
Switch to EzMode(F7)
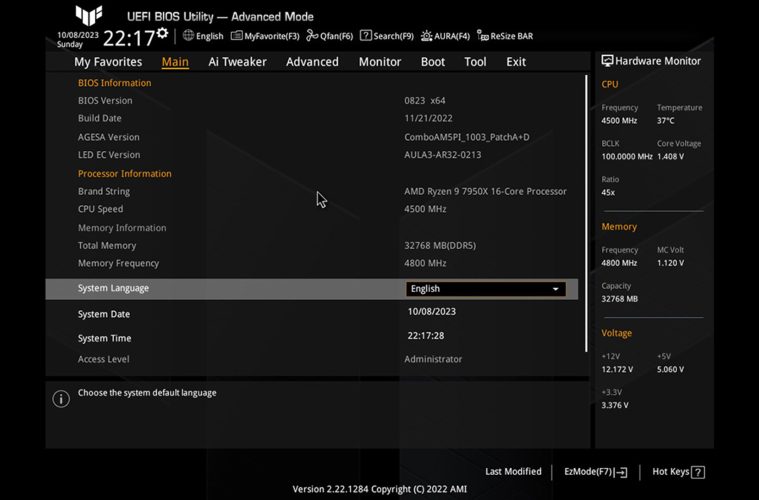pos(595,472)
